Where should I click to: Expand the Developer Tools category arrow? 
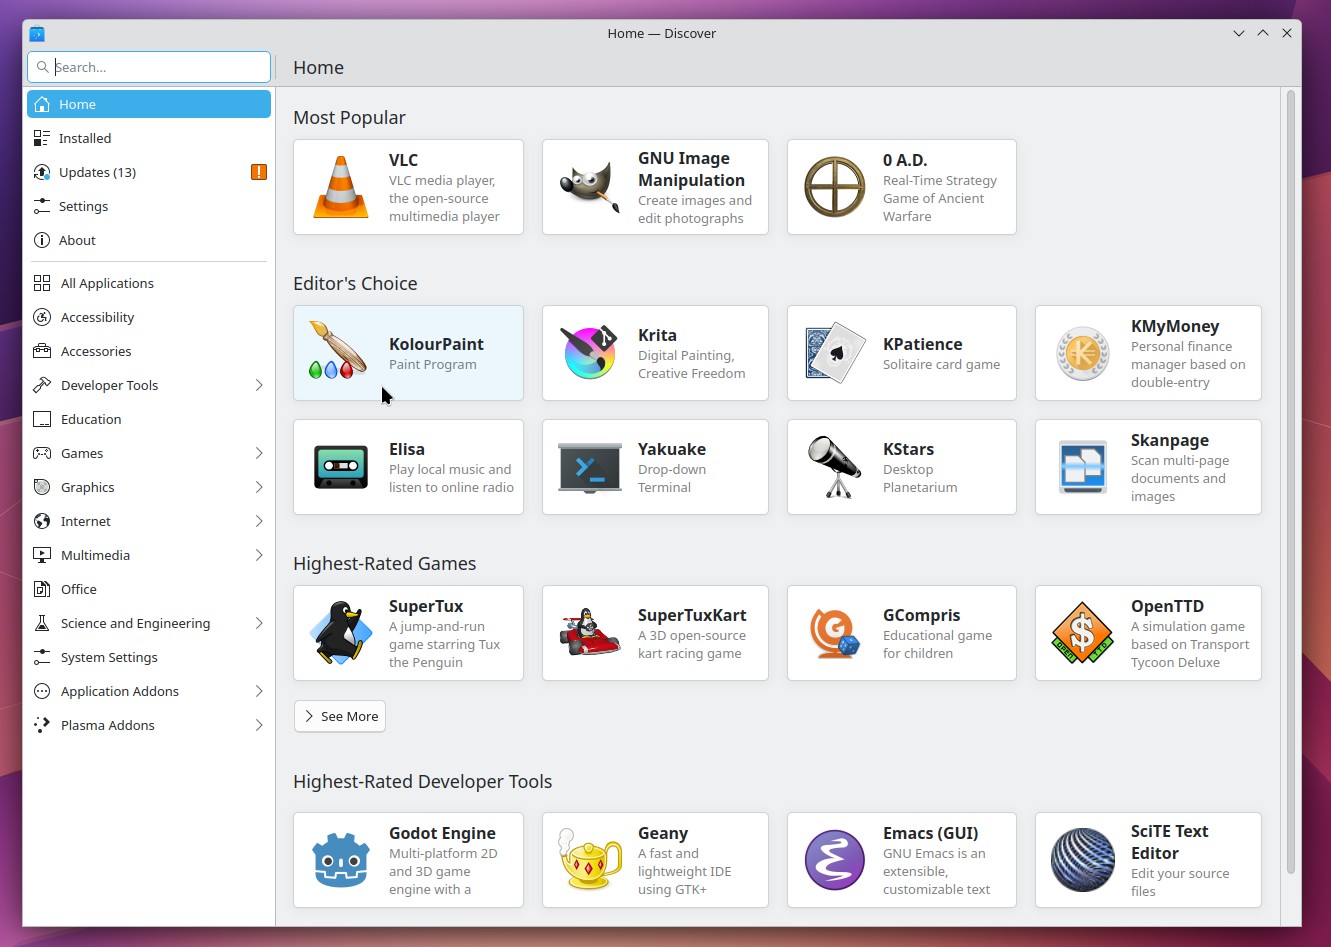pos(259,385)
